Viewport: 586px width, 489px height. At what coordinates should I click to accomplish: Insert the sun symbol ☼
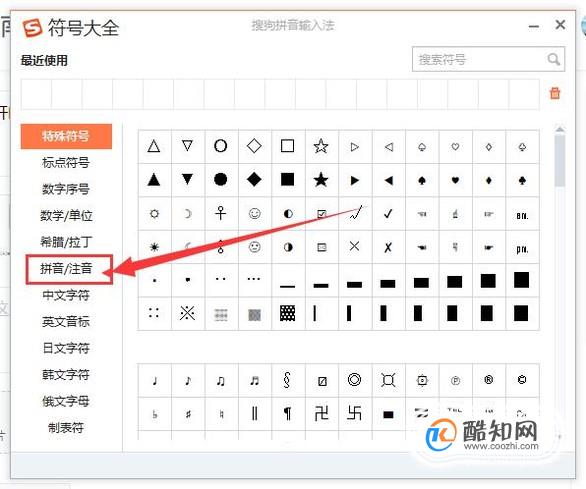[154, 213]
